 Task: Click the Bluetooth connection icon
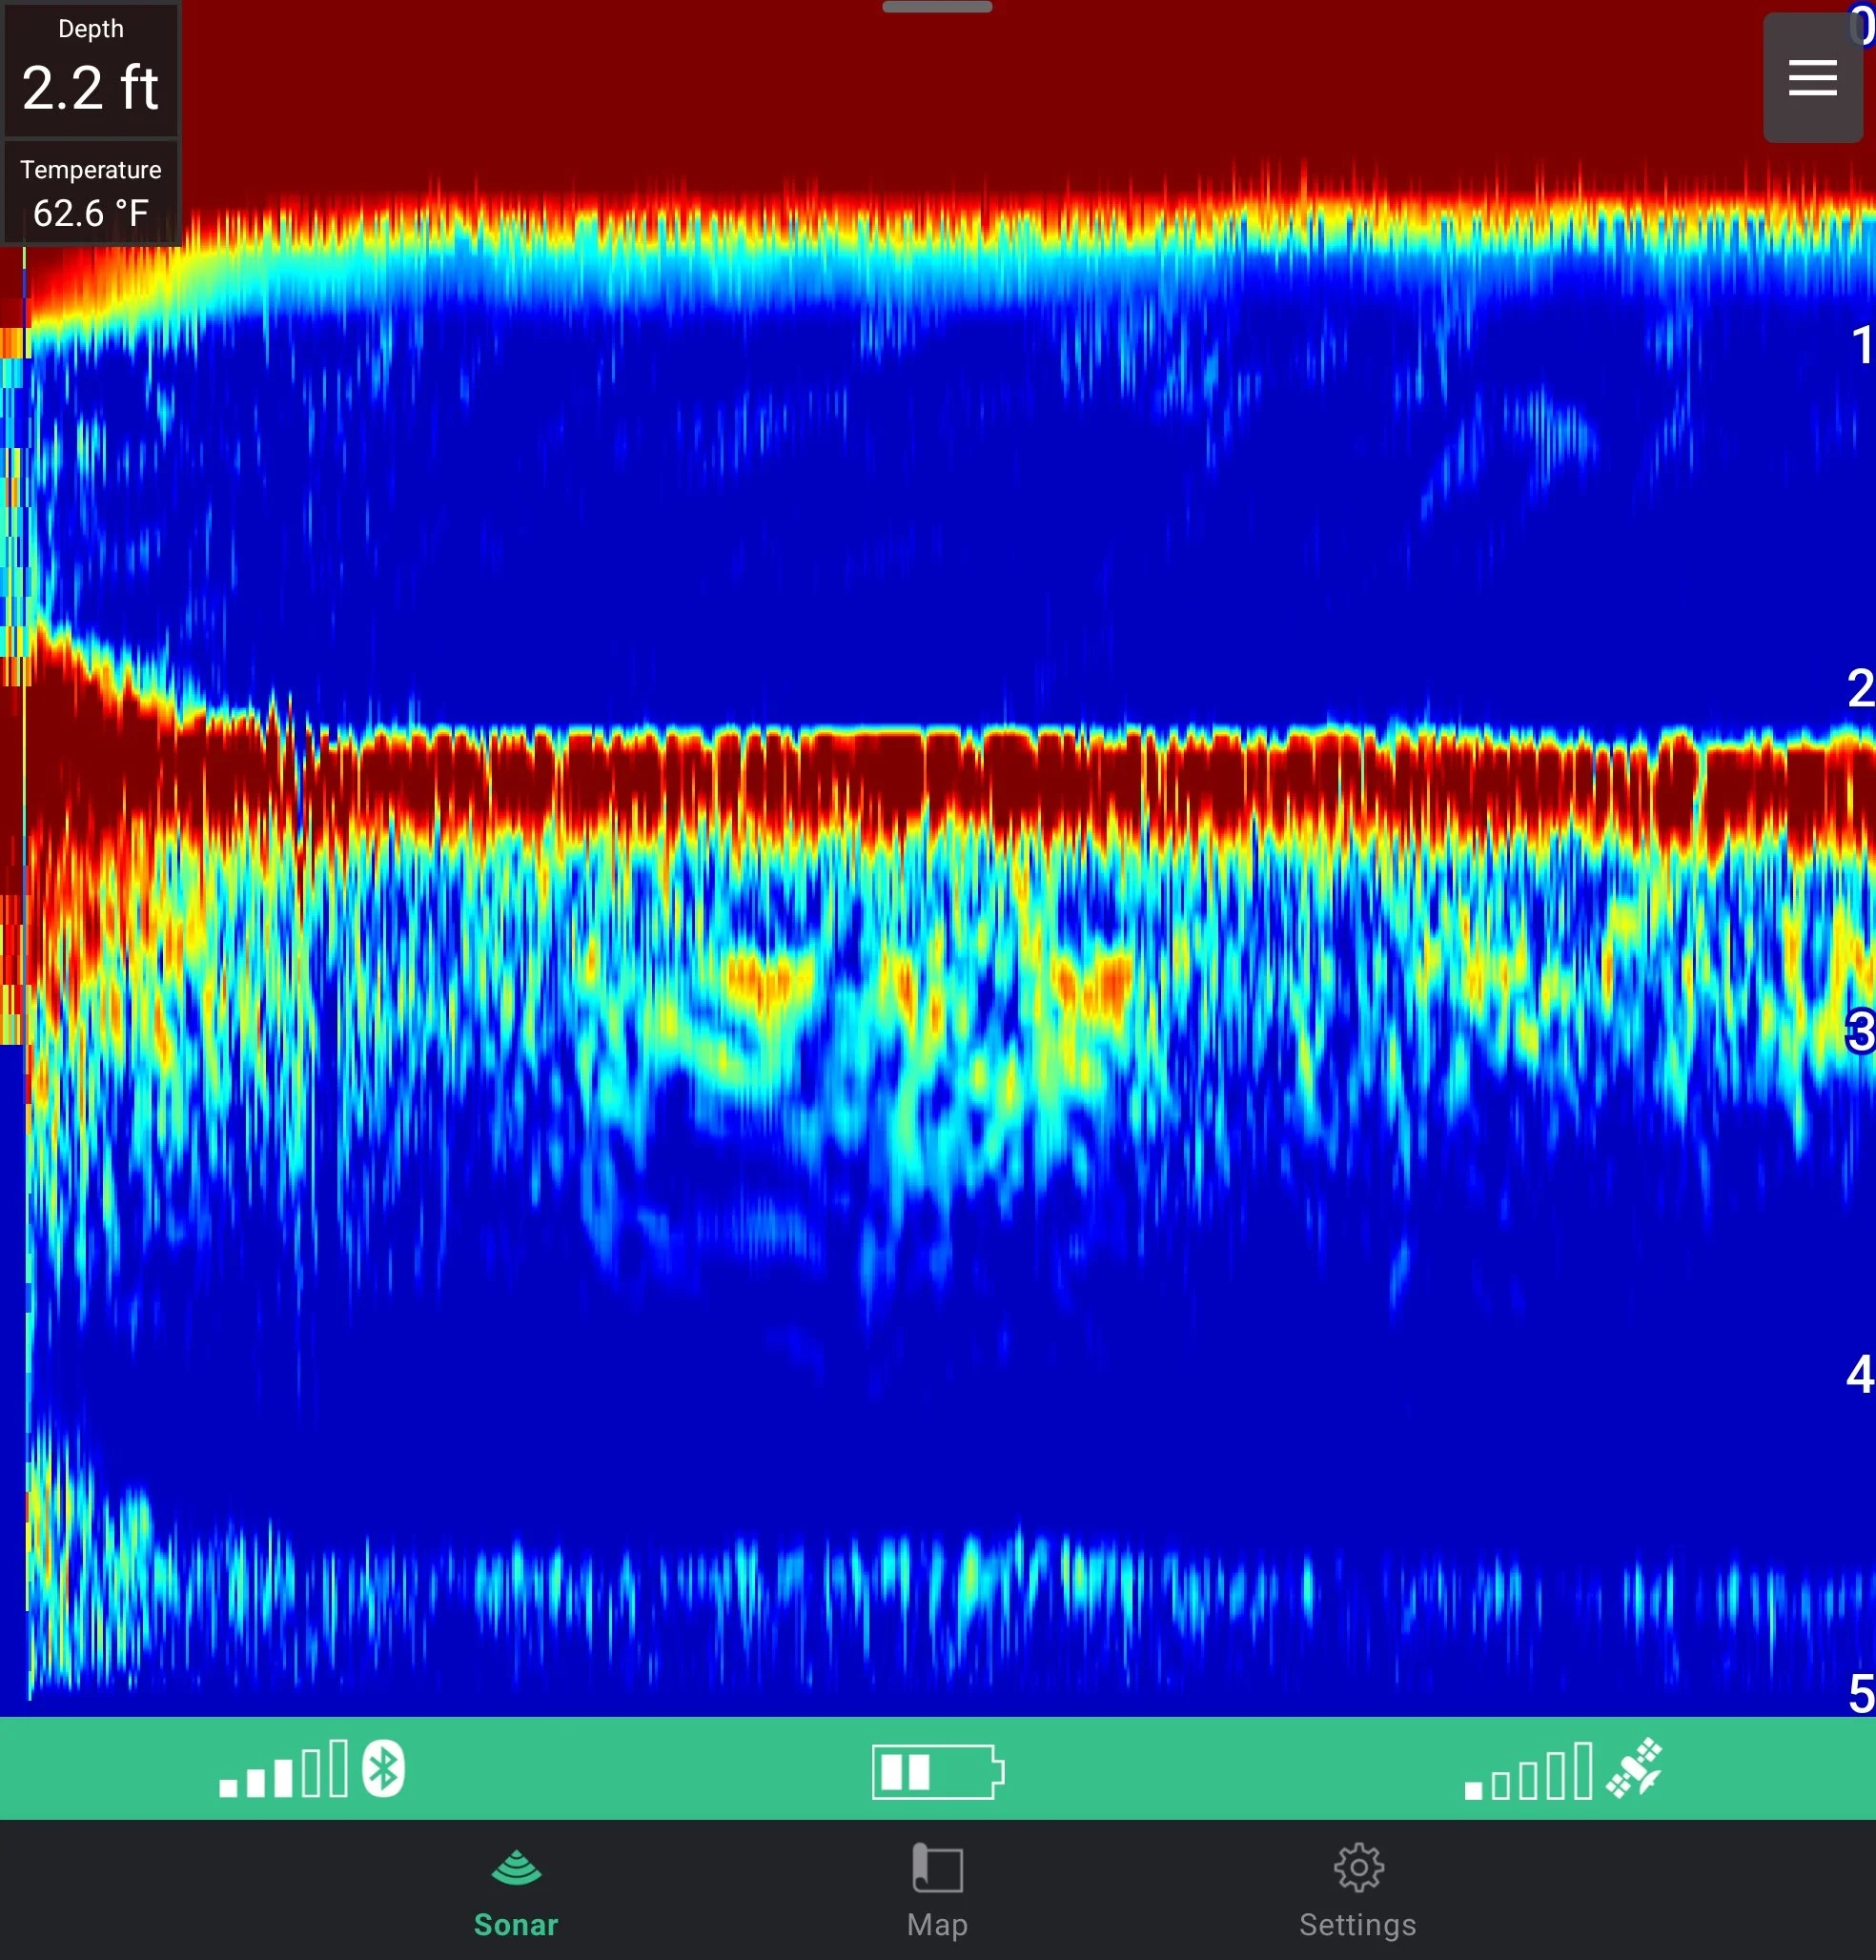[x=383, y=1769]
